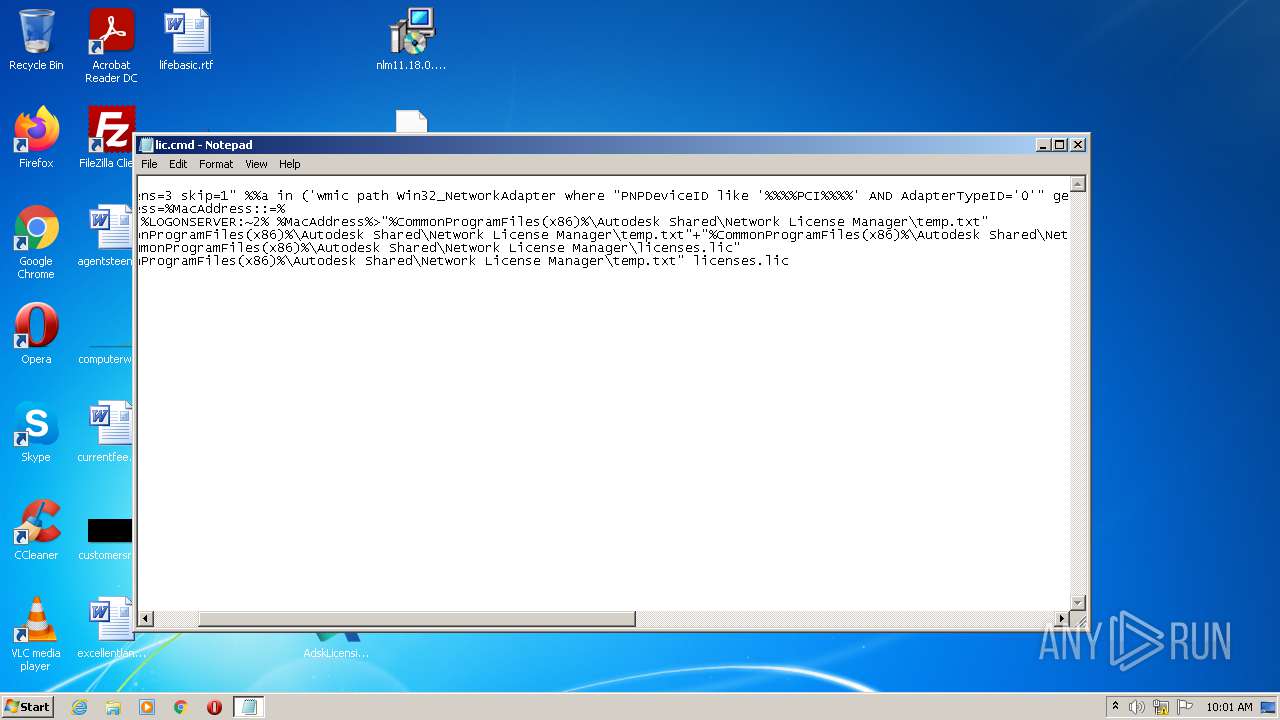The image size is (1280, 720).
Task: Launch Google Chrome desktop shortcut
Action: [36, 242]
